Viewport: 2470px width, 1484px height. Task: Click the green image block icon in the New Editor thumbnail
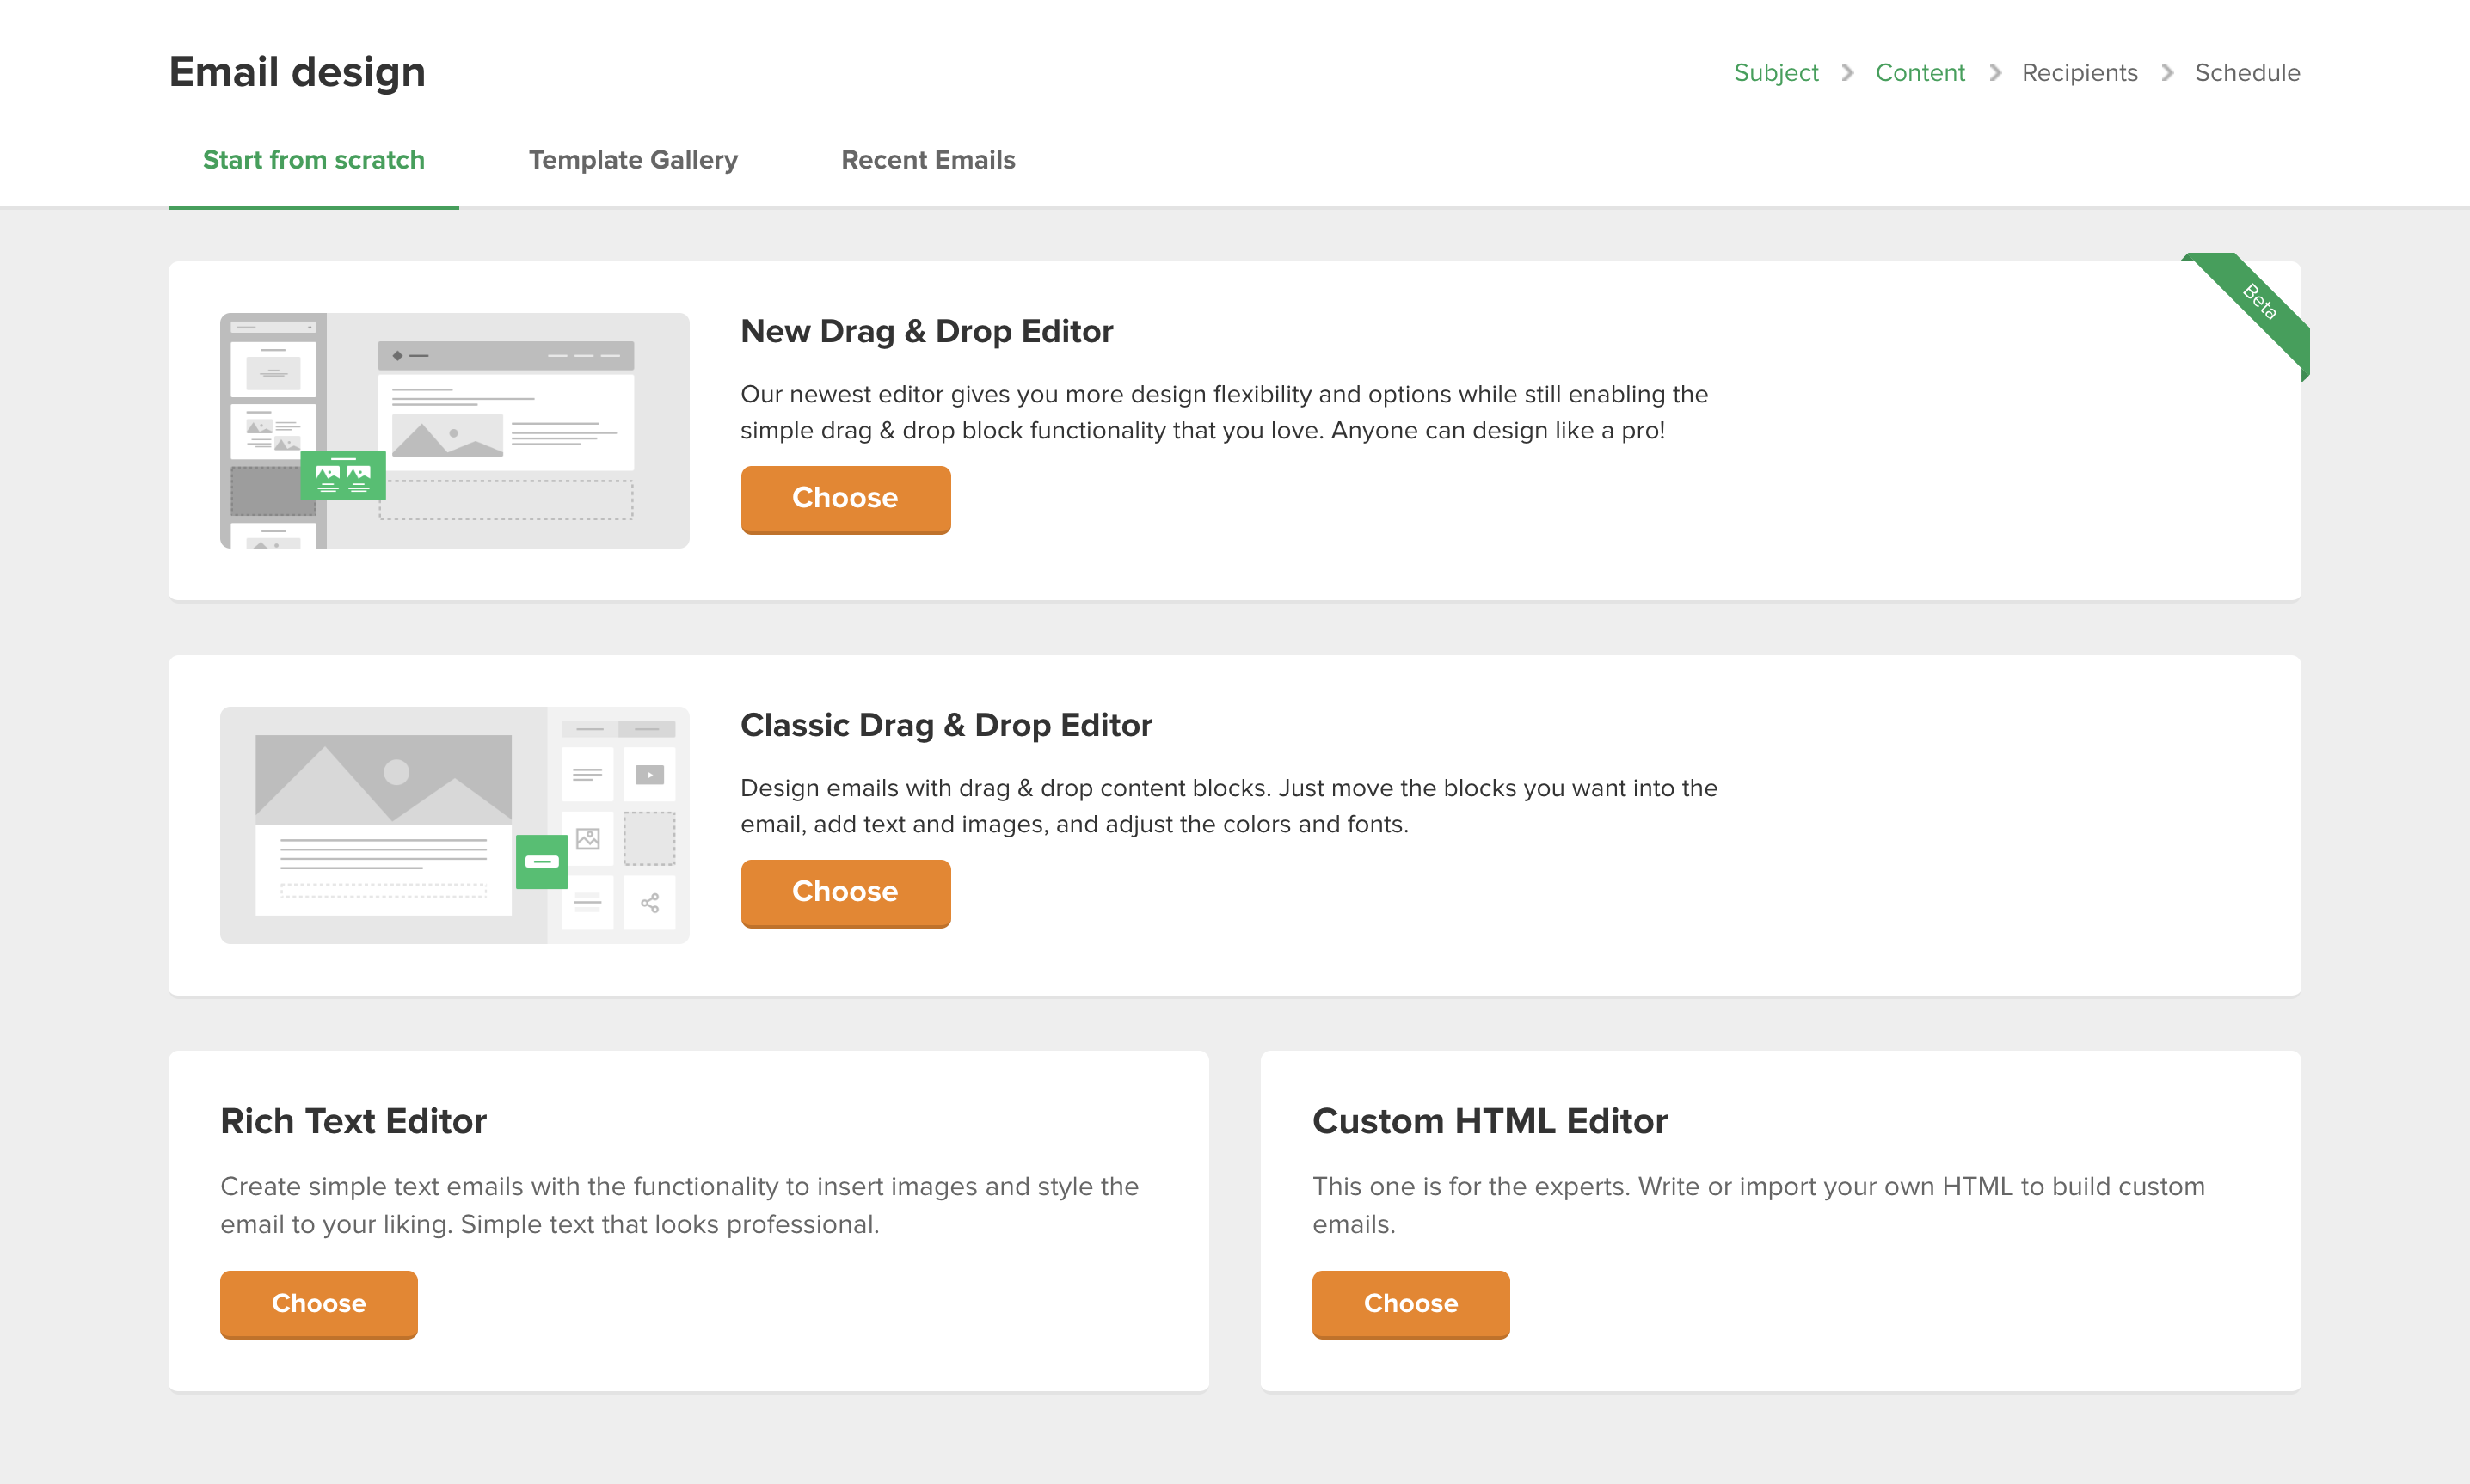[x=343, y=475]
